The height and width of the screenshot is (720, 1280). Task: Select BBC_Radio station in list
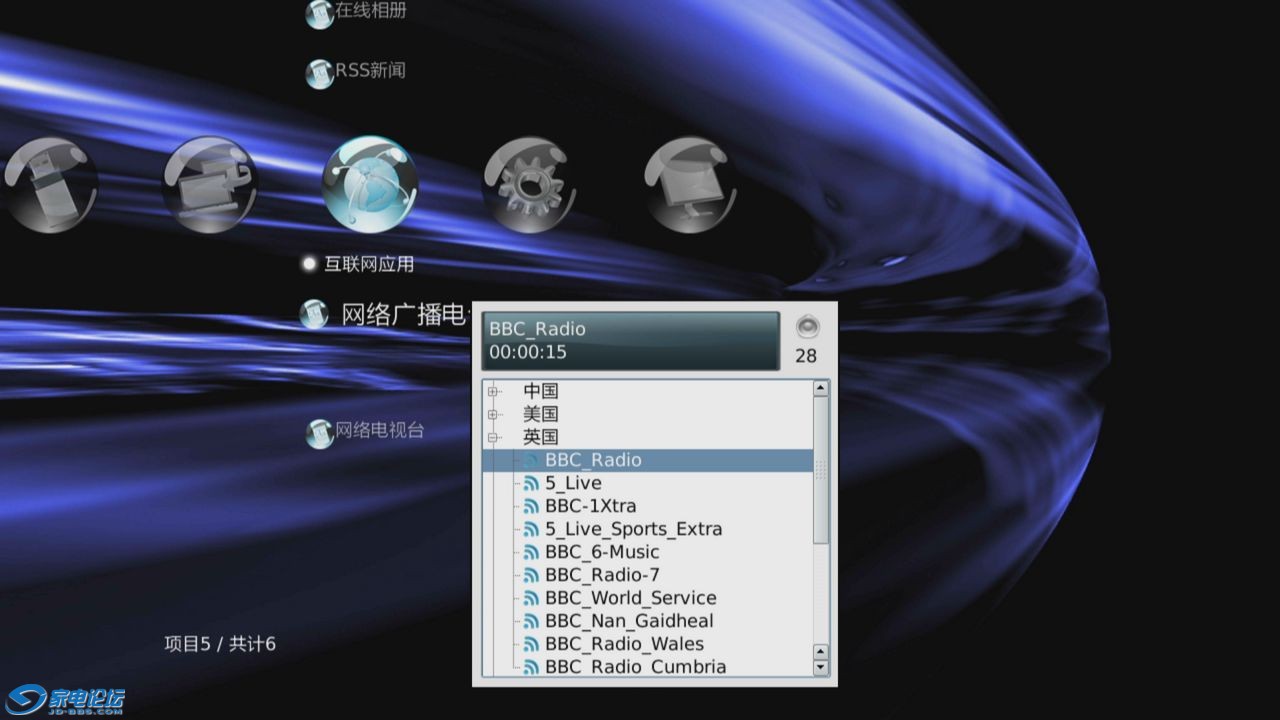point(647,460)
